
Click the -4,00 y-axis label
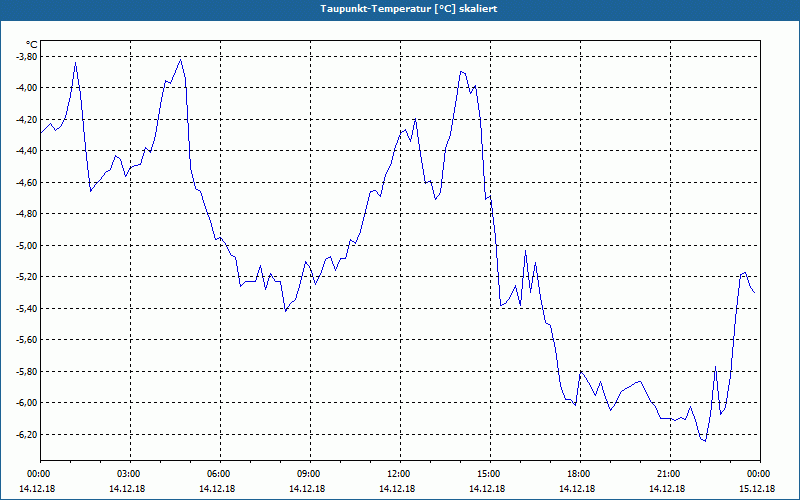(x=28, y=88)
